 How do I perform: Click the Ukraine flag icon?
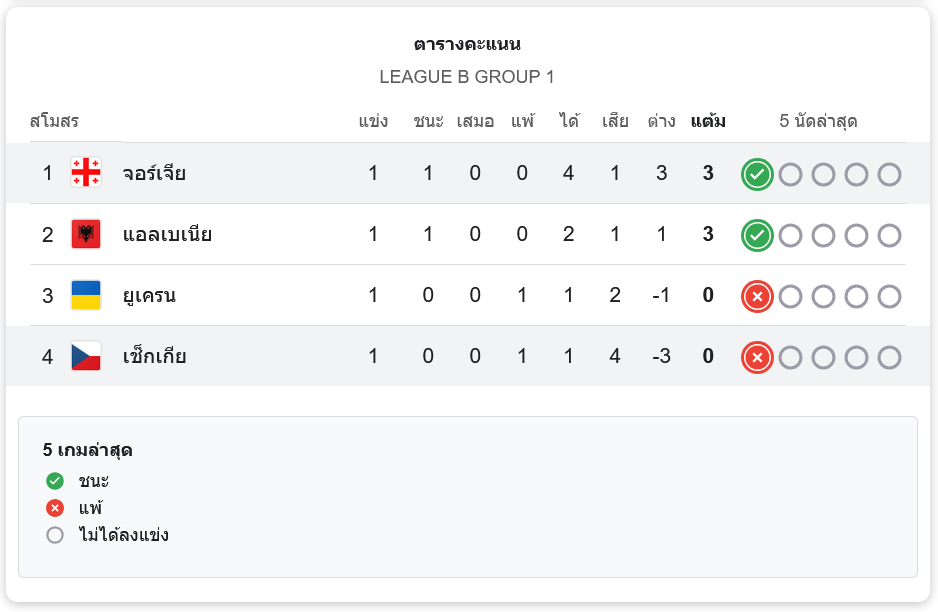coord(86,295)
